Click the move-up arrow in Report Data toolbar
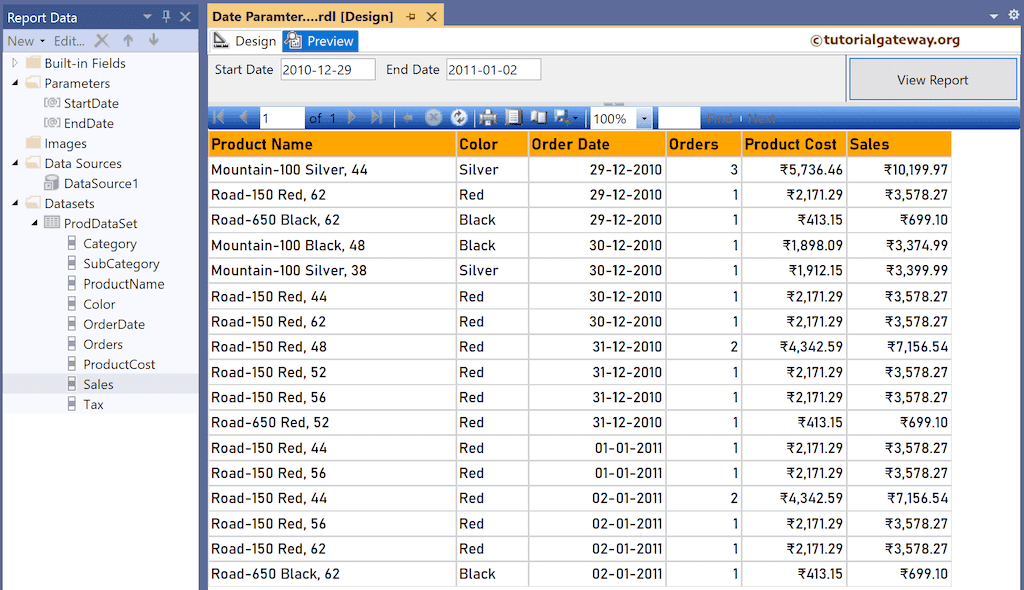The height and width of the screenshot is (590, 1024). click(x=129, y=41)
